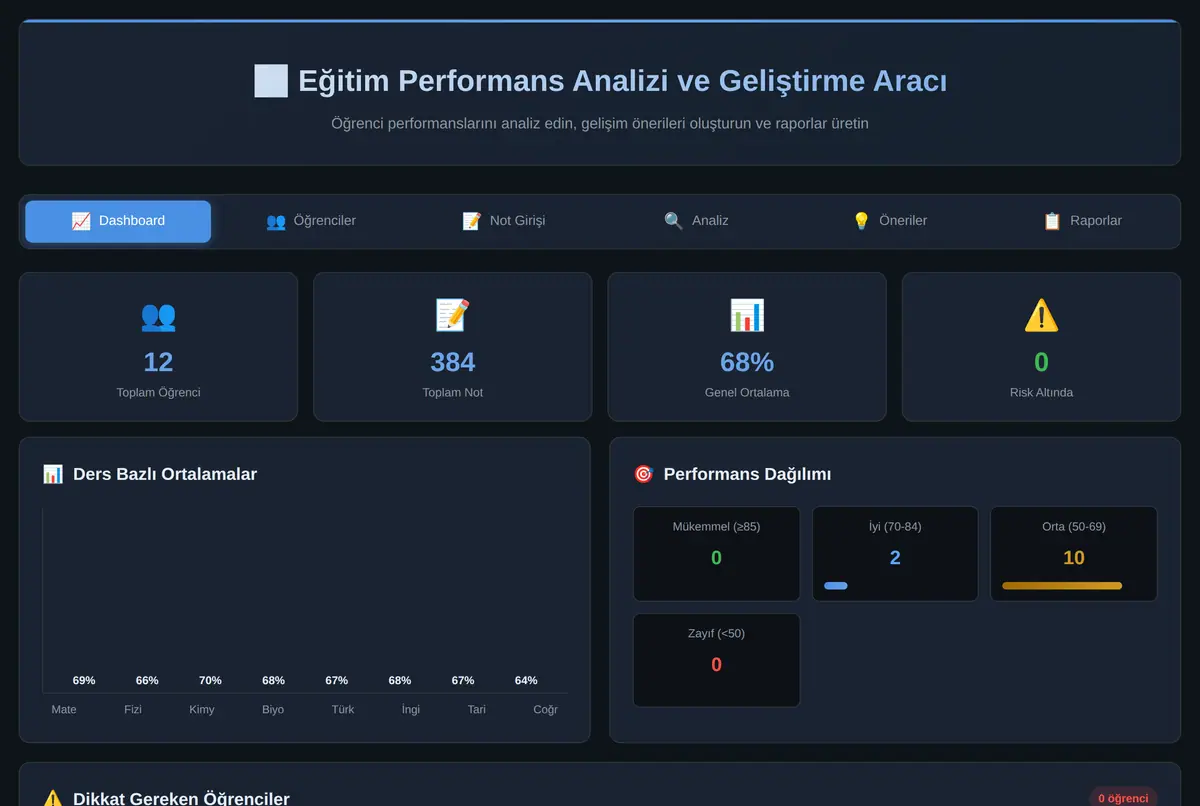Click the 69% value above Mate

pyautogui.click(x=84, y=681)
